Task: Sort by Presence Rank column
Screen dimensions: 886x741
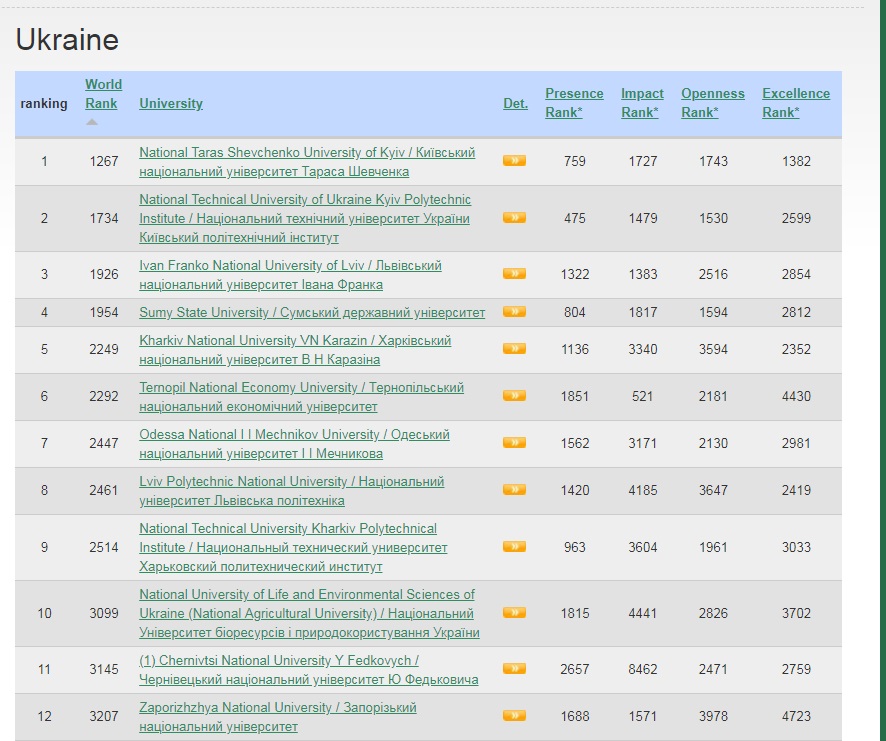Action: coord(574,103)
